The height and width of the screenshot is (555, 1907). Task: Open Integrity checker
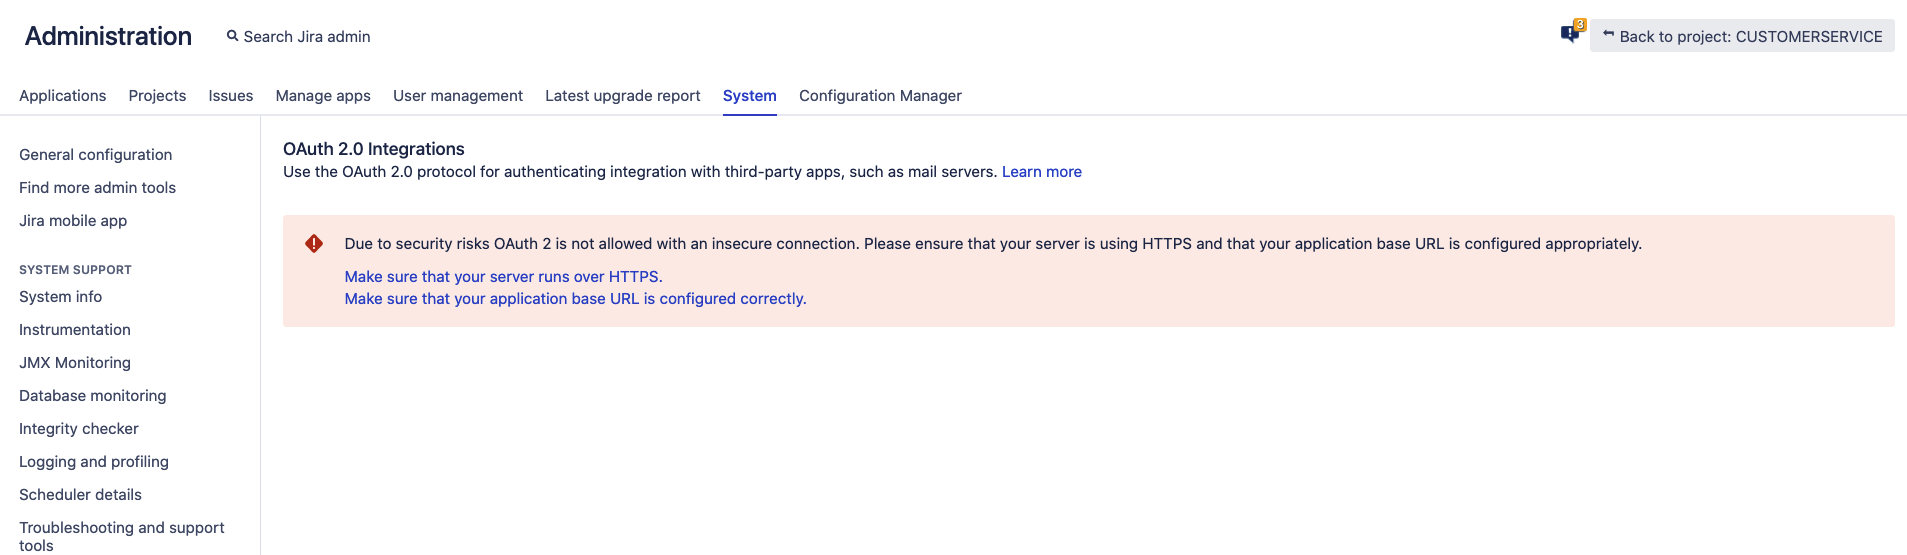(79, 428)
